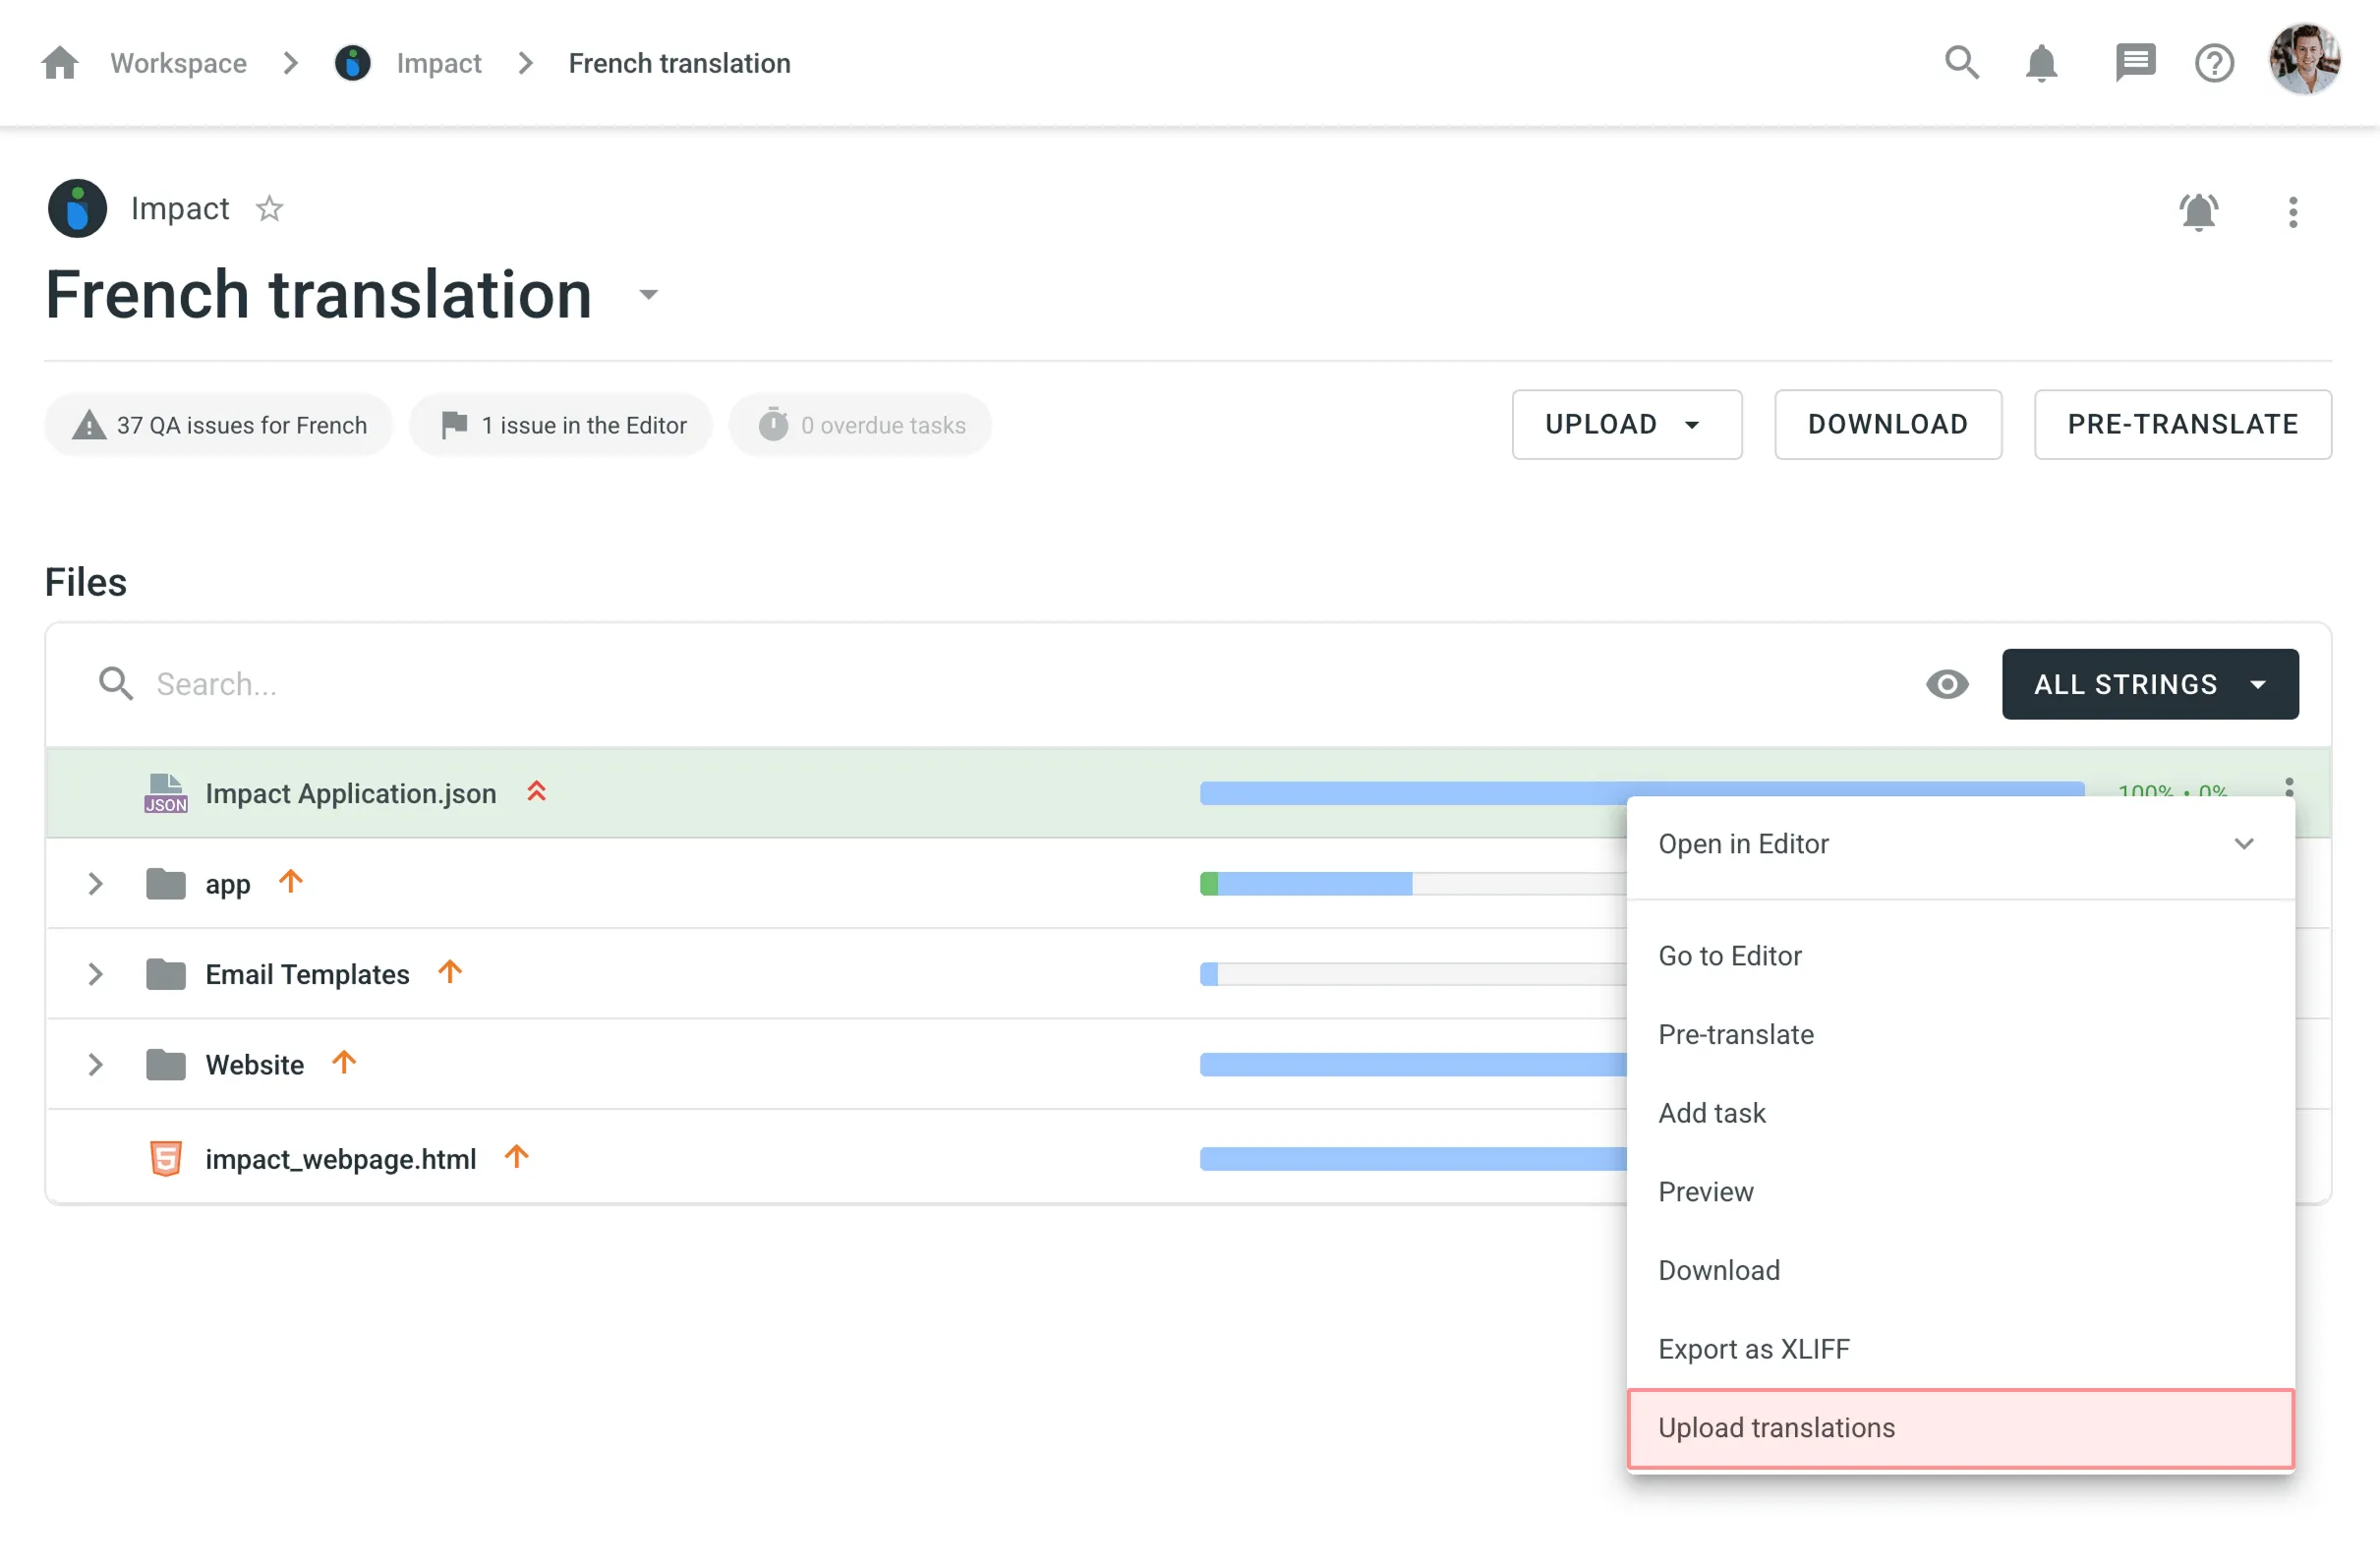This screenshot has height=1565, width=2380.
Task: Toggle the project notification bell subscription
Action: pyautogui.click(x=2198, y=212)
